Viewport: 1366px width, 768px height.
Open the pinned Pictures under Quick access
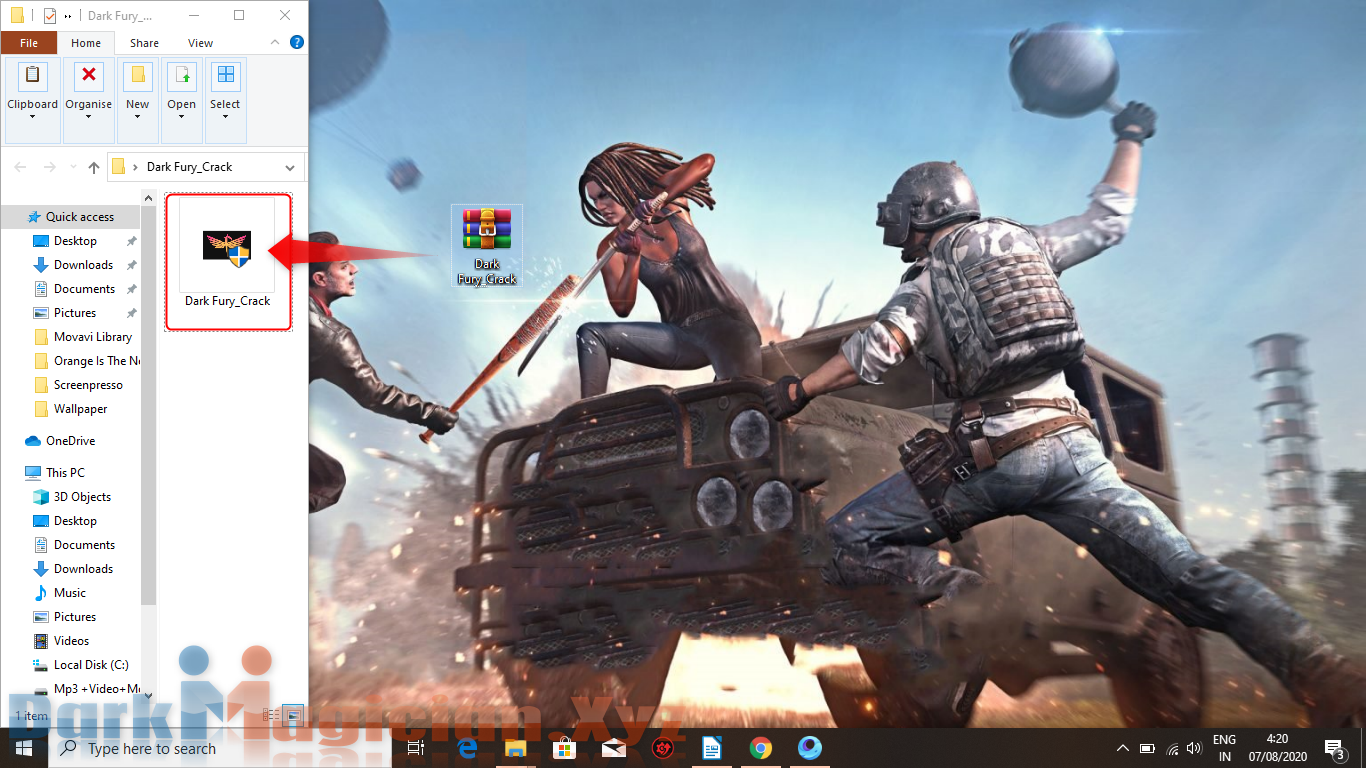75,313
